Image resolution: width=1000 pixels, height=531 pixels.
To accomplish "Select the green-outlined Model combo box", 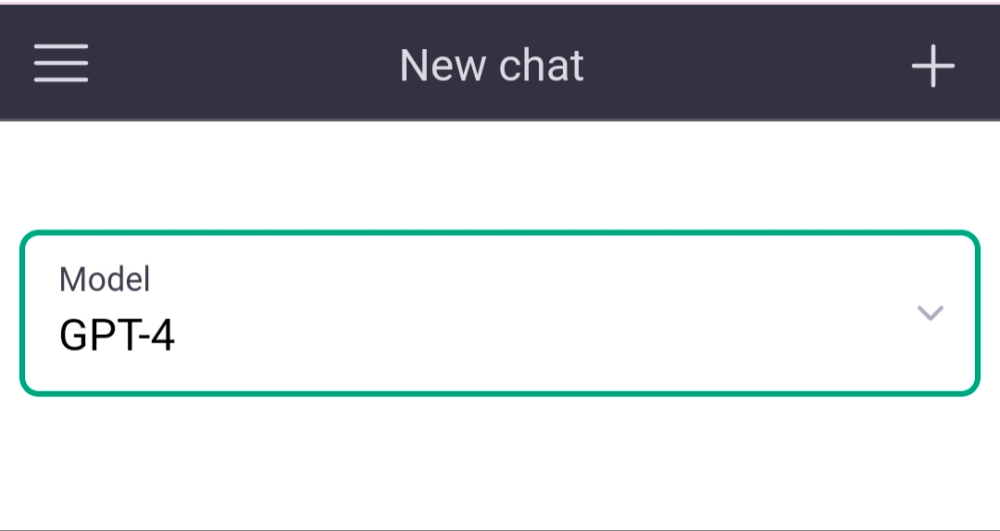I will pos(499,313).
